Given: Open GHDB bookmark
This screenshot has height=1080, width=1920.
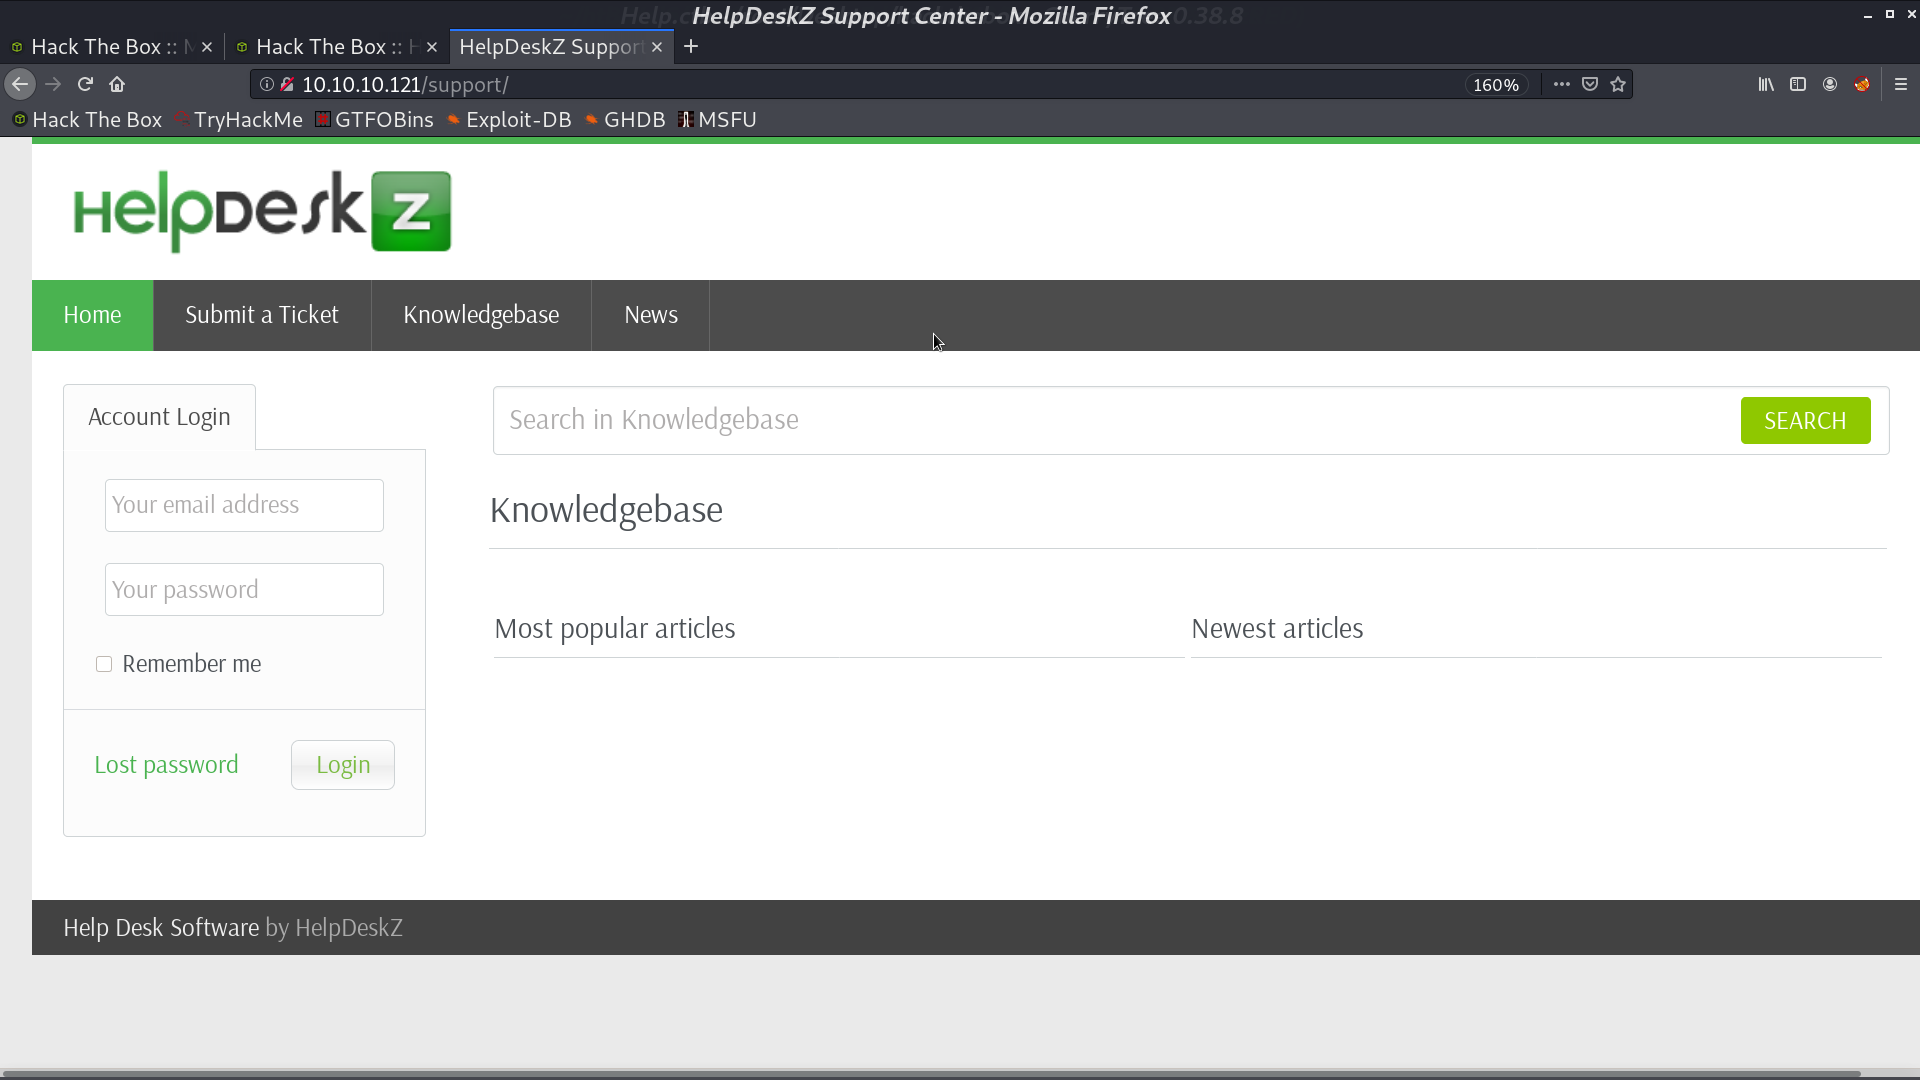Looking at the screenshot, I should pos(625,120).
